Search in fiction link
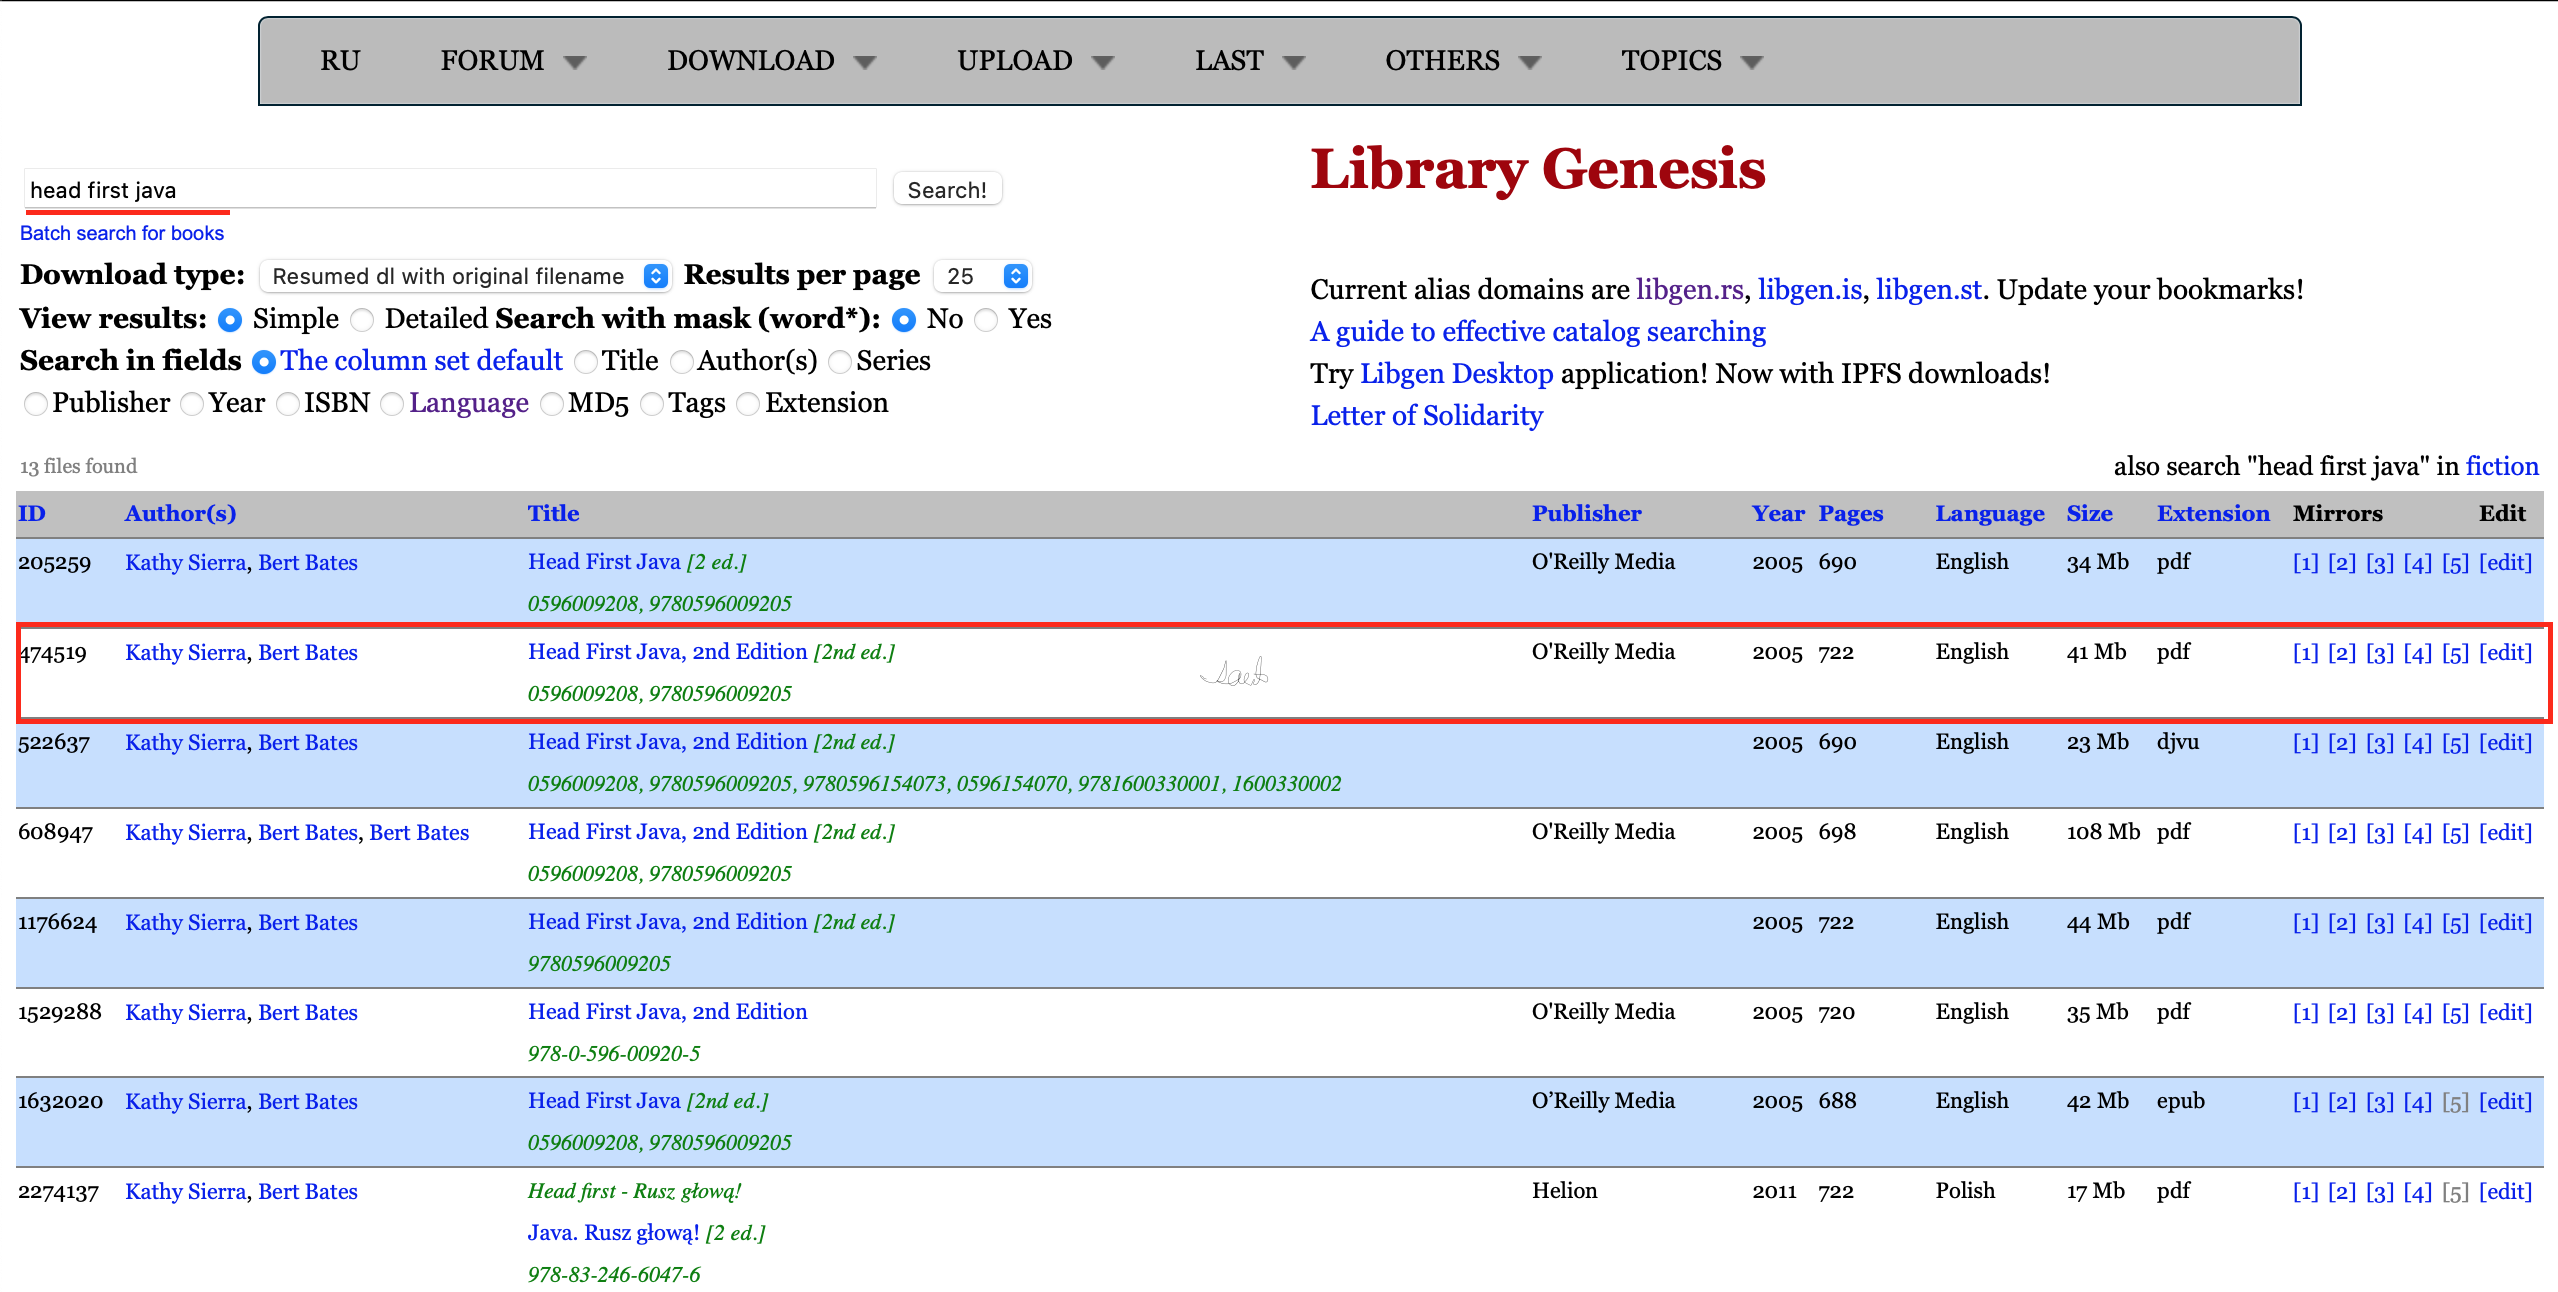Viewport: 2558px width, 1292px height. click(x=2502, y=466)
